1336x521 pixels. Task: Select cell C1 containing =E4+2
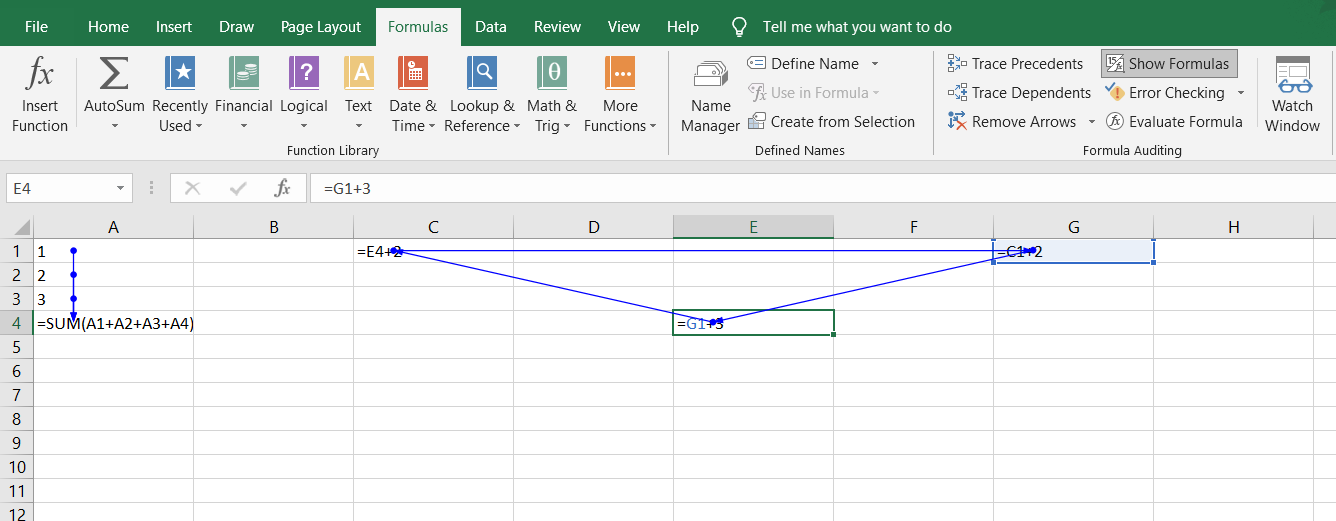[433, 251]
